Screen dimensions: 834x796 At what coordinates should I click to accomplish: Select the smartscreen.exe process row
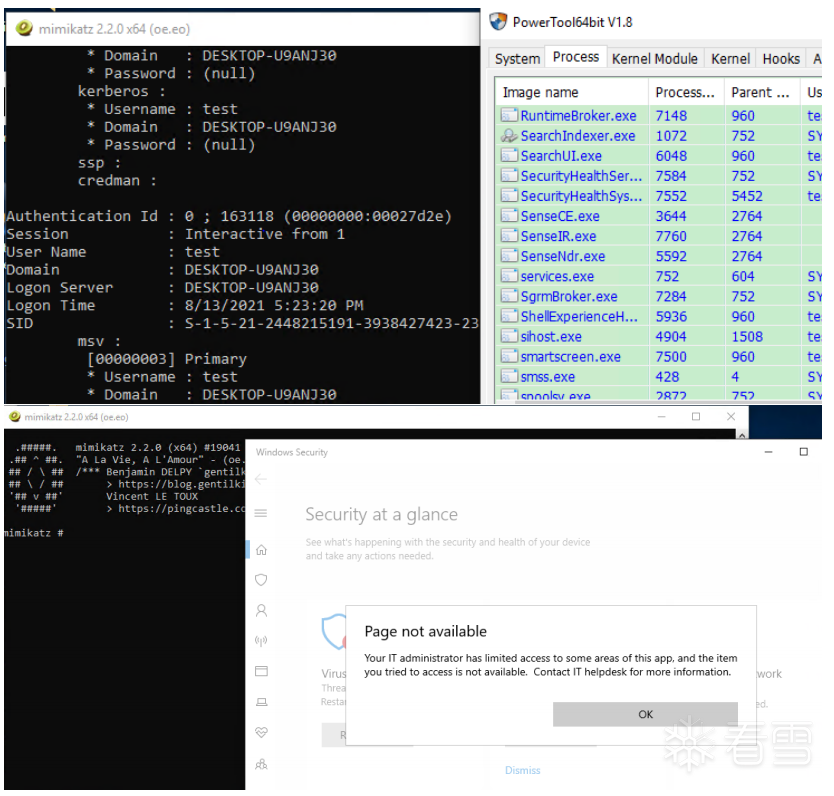click(660, 357)
